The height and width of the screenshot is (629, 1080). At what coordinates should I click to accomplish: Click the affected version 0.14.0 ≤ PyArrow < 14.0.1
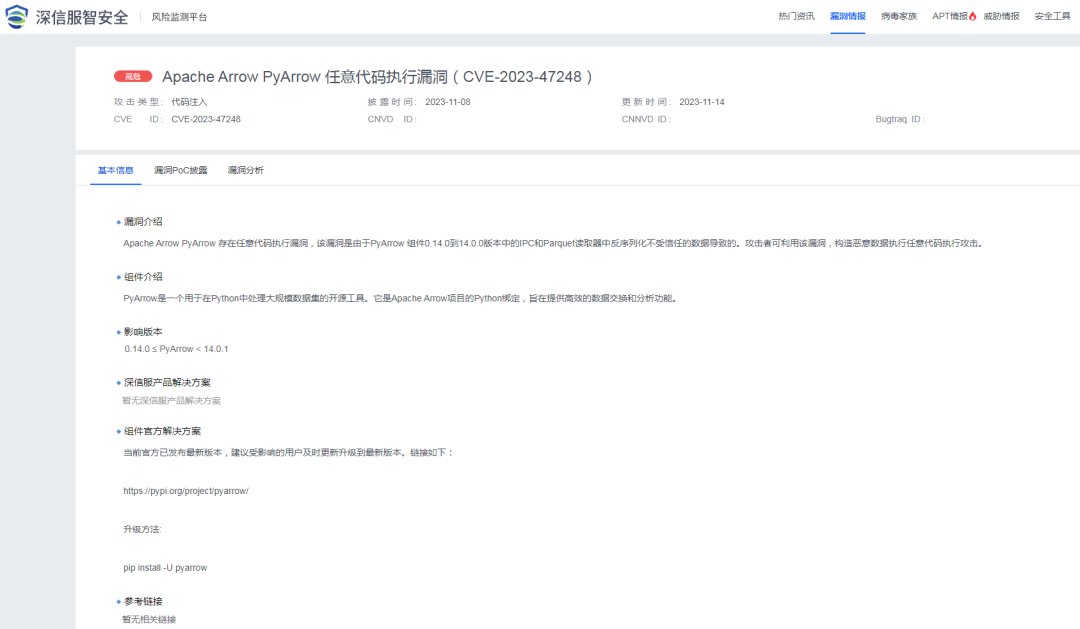click(176, 349)
